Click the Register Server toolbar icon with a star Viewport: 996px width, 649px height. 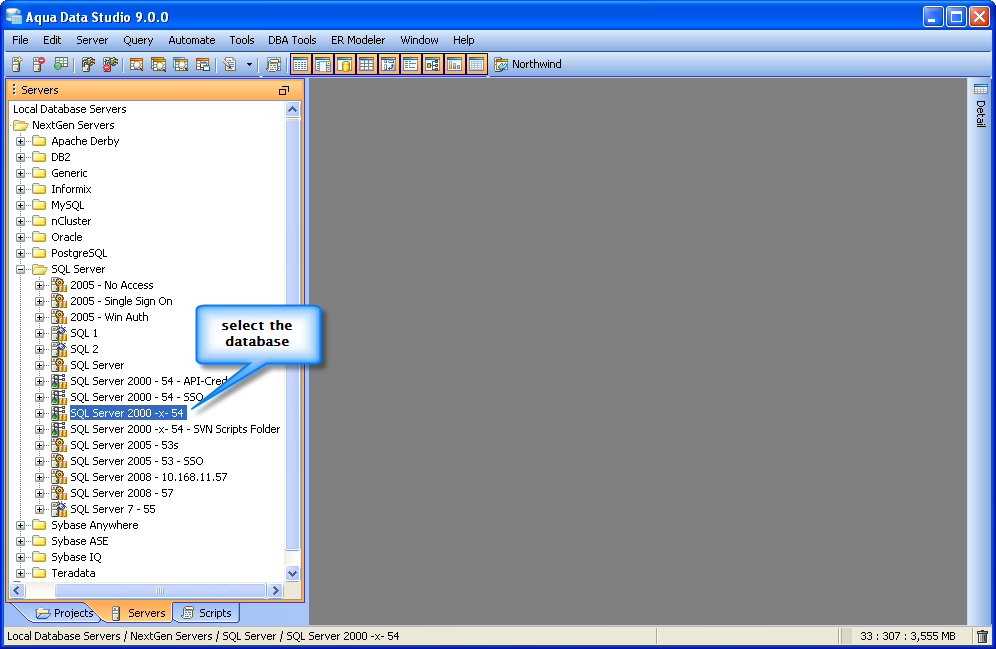(x=17, y=64)
